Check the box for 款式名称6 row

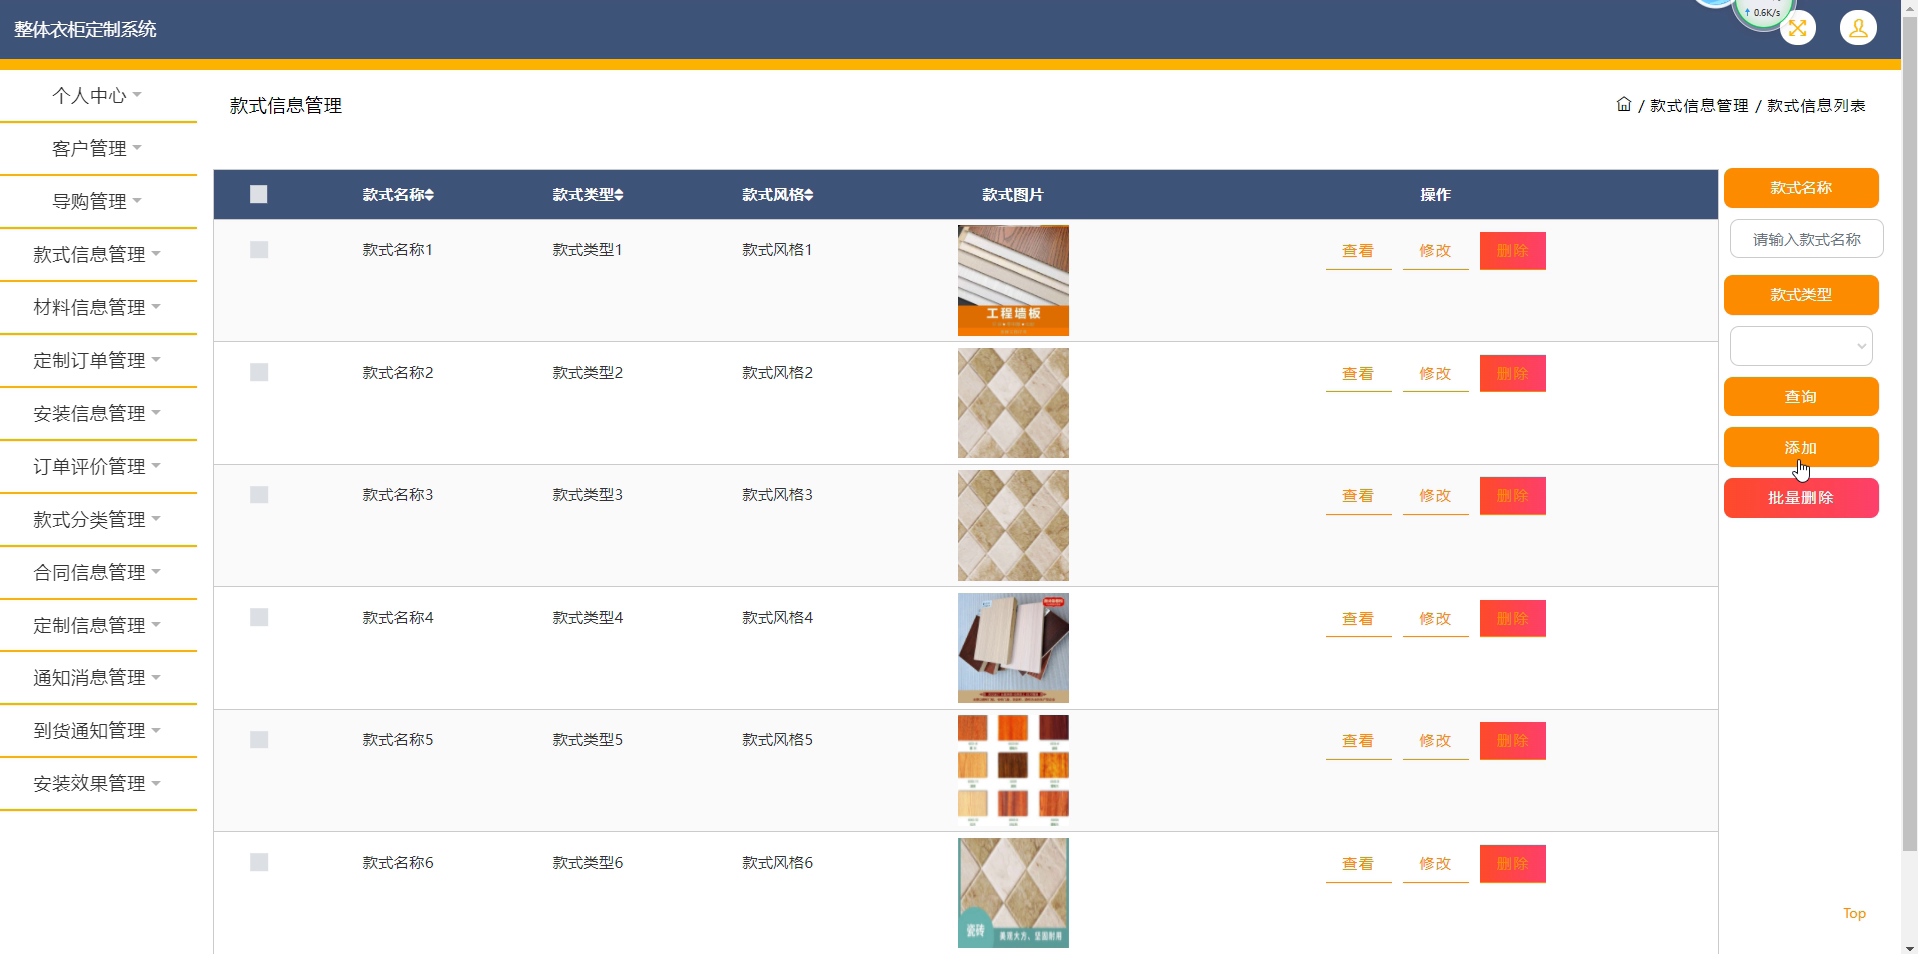click(x=259, y=862)
